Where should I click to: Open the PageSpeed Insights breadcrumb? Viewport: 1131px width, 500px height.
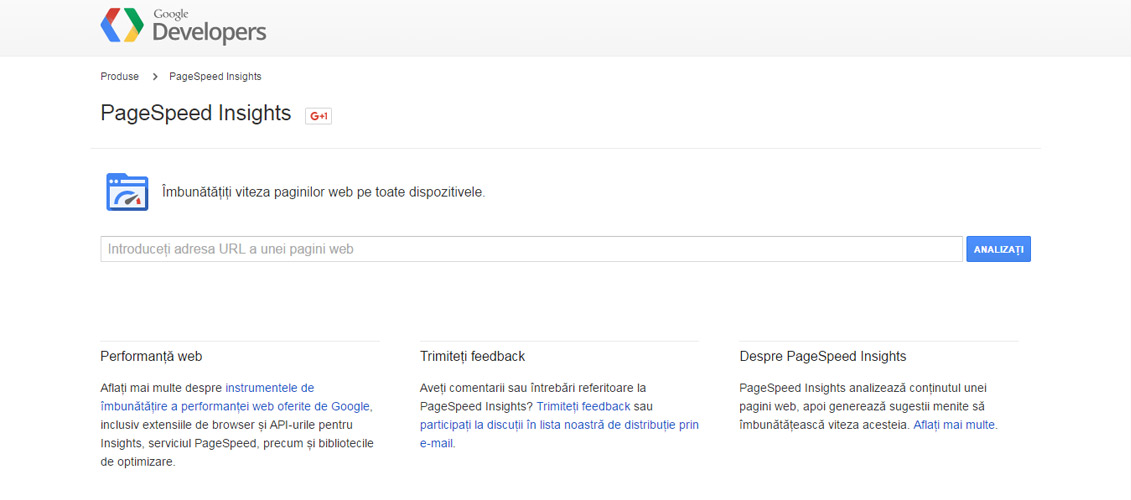pyautogui.click(x=215, y=76)
